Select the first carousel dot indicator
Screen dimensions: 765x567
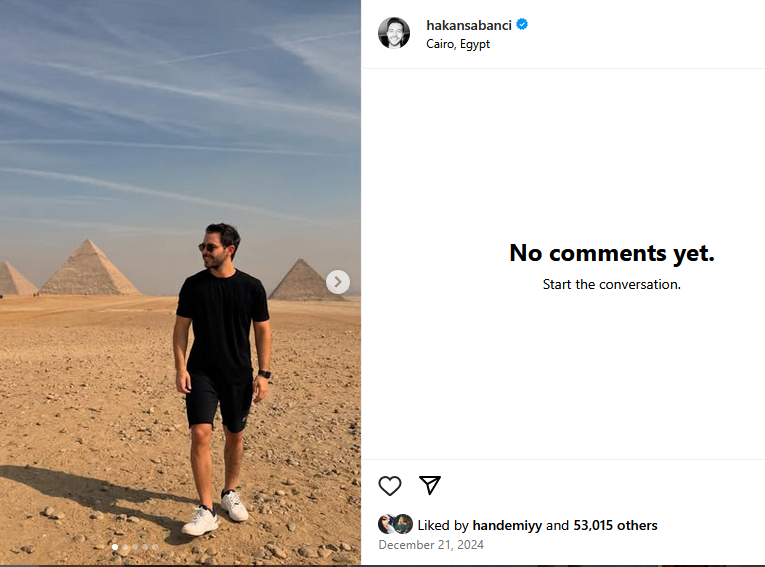pyautogui.click(x=115, y=547)
